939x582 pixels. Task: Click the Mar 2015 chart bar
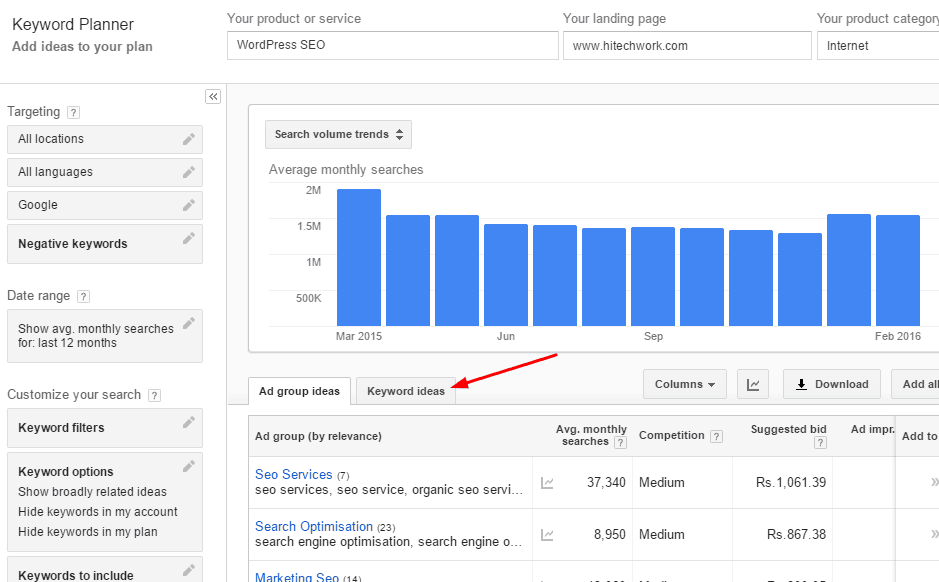pyautogui.click(x=359, y=257)
